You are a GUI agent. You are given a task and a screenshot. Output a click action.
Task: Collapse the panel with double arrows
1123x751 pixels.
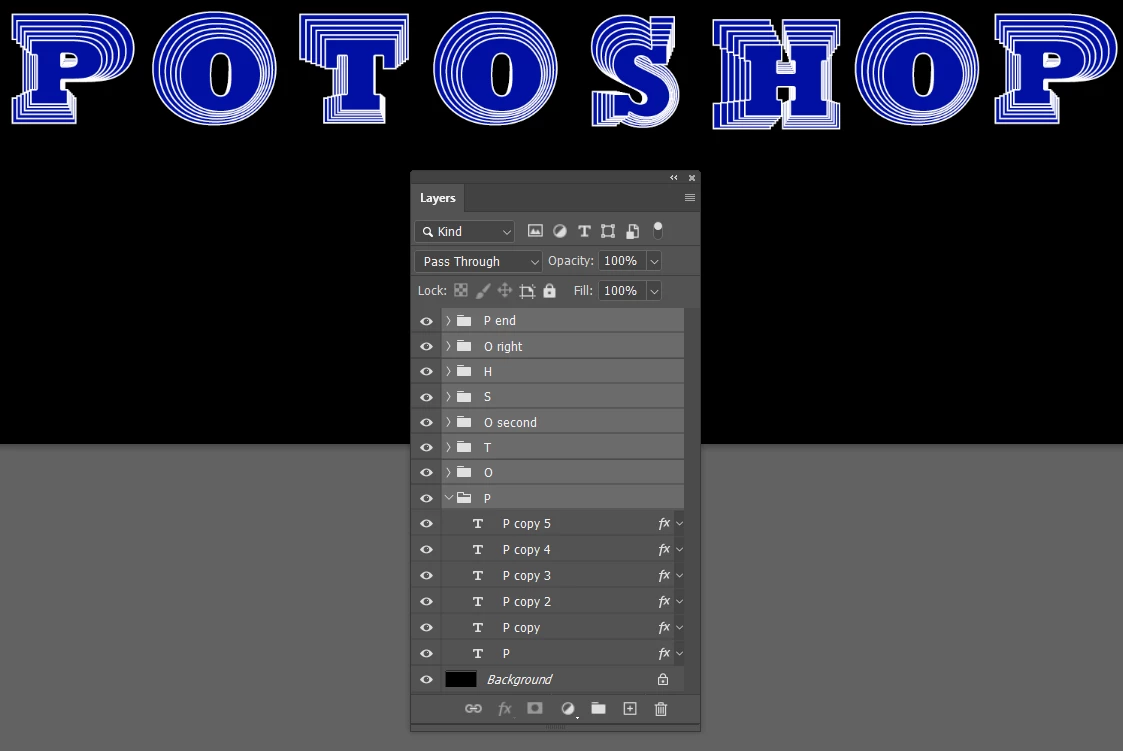(674, 178)
